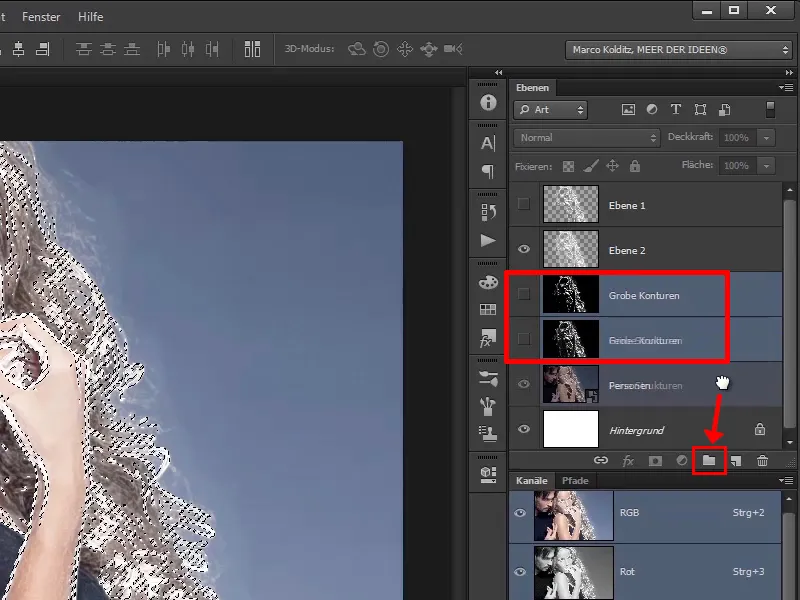The height and width of the screenshot is (600, 800).
Task: Open the History panel icon
Action: (488, 212)
